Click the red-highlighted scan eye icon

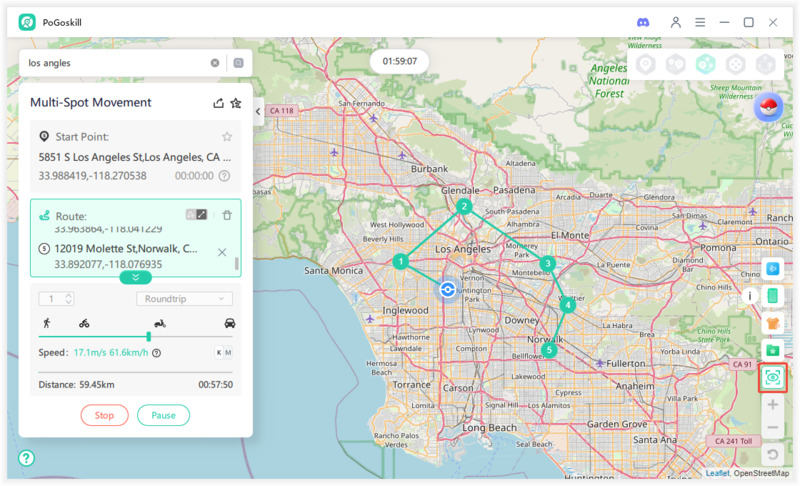tap(772, 377)
